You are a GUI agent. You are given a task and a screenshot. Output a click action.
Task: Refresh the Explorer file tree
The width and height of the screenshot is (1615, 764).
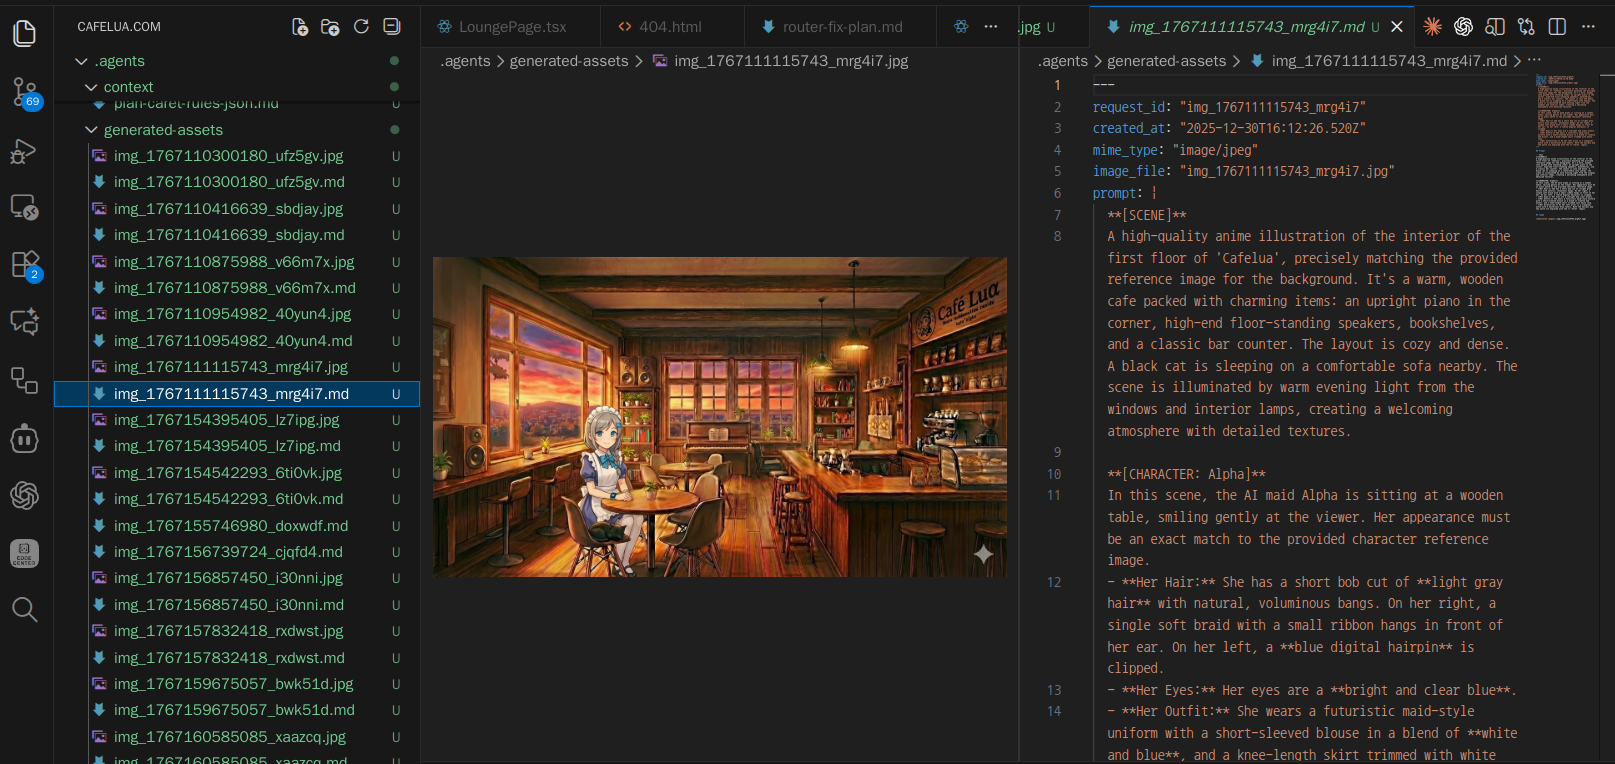pos(361,27)
